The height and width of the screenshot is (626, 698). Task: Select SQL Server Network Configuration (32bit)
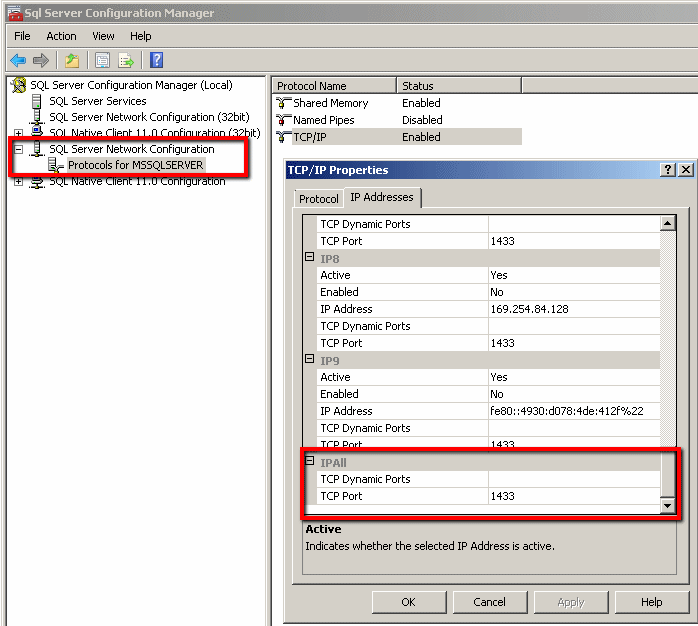pos(149,117)
